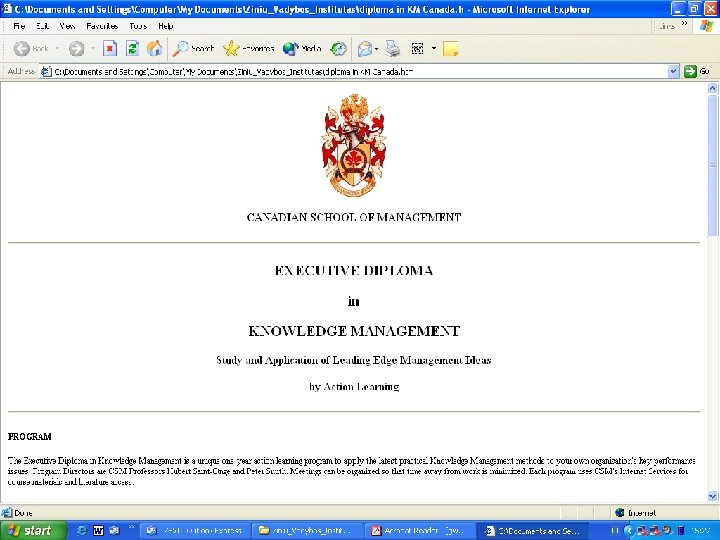
Task: Open the View menu
Action: click(67, 26)
